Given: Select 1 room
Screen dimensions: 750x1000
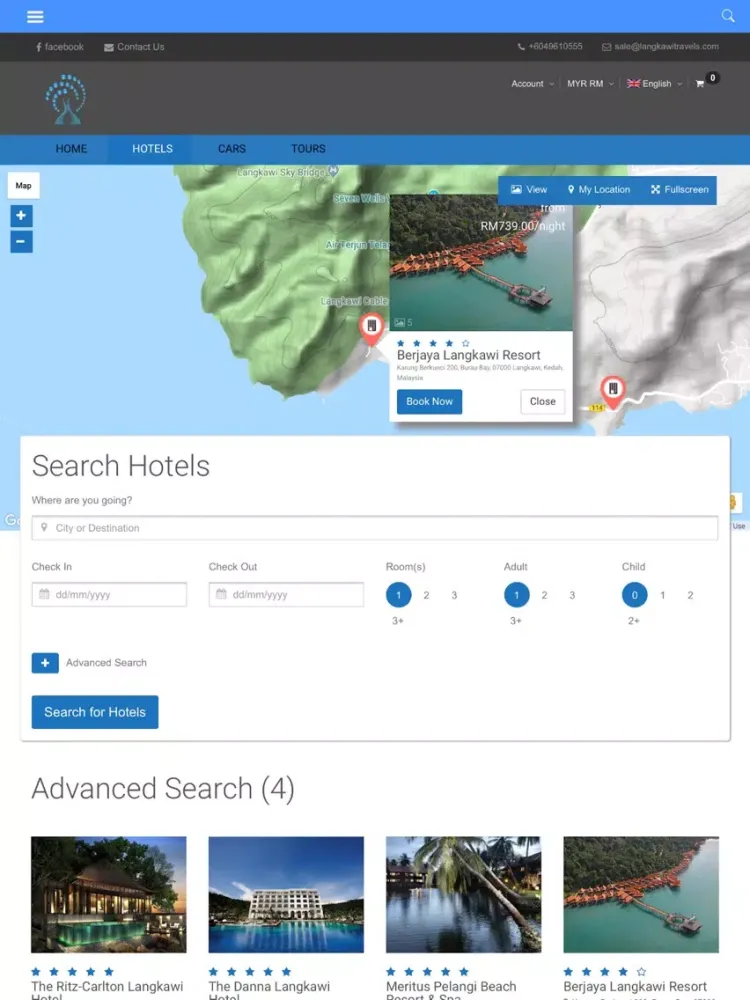Looking at the screenshot, I should pos(399,595).
